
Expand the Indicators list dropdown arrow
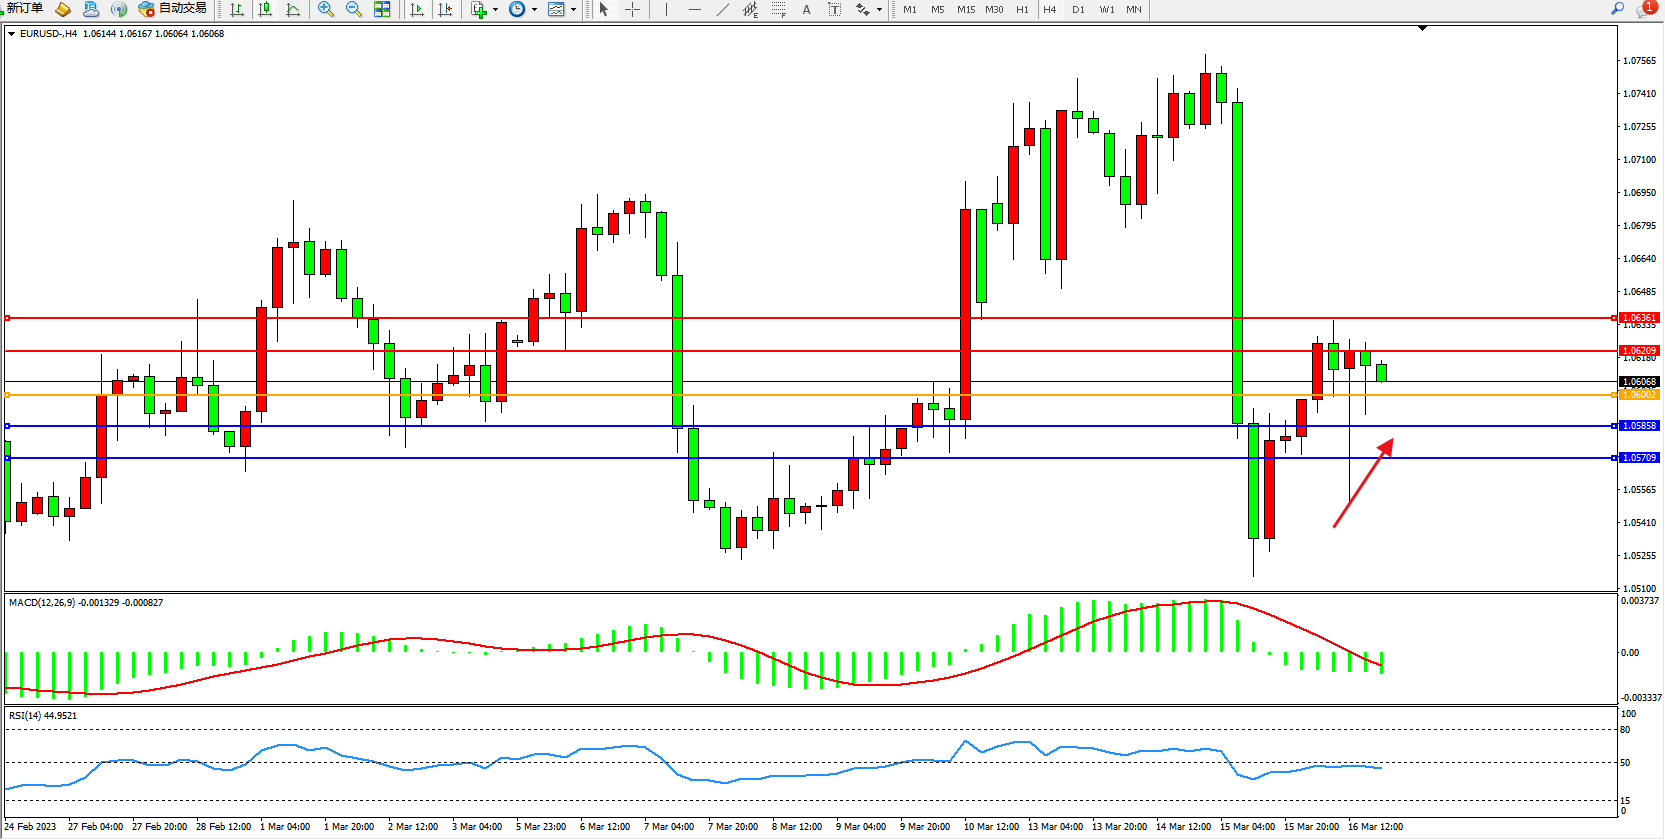495,10
